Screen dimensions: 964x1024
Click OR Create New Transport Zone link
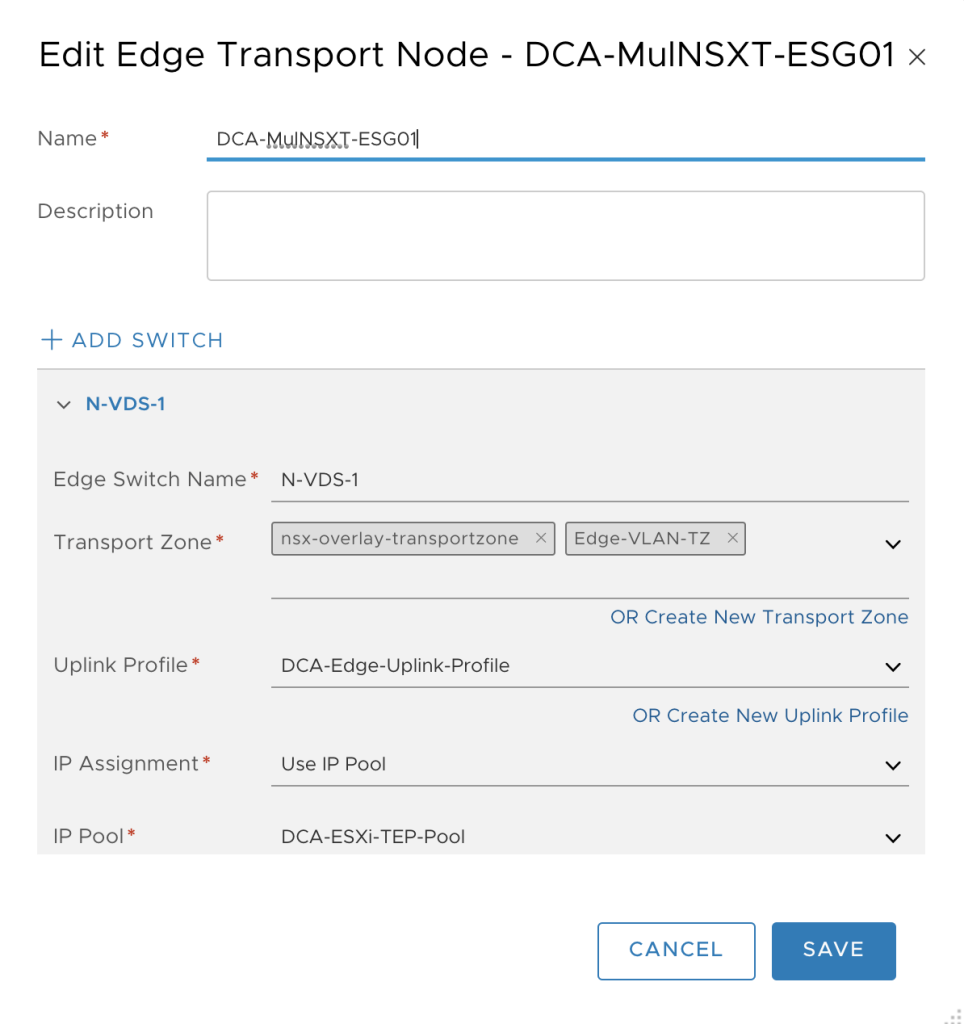coord(759,617)
